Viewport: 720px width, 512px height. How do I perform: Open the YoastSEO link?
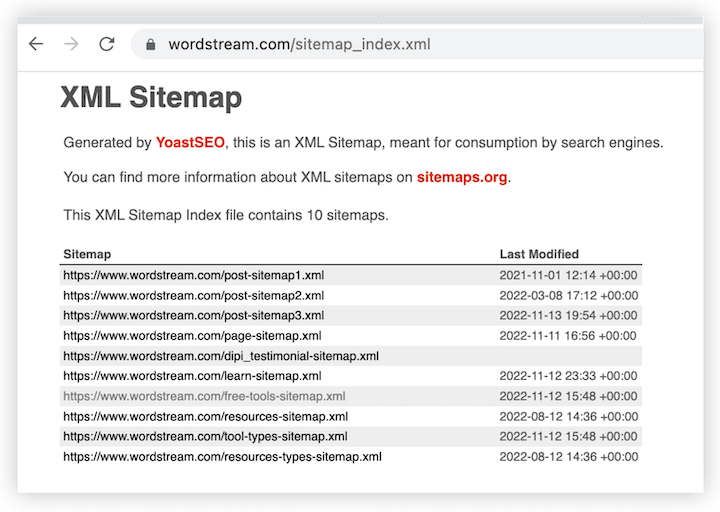pyautogui.click(x=190, y=143)
